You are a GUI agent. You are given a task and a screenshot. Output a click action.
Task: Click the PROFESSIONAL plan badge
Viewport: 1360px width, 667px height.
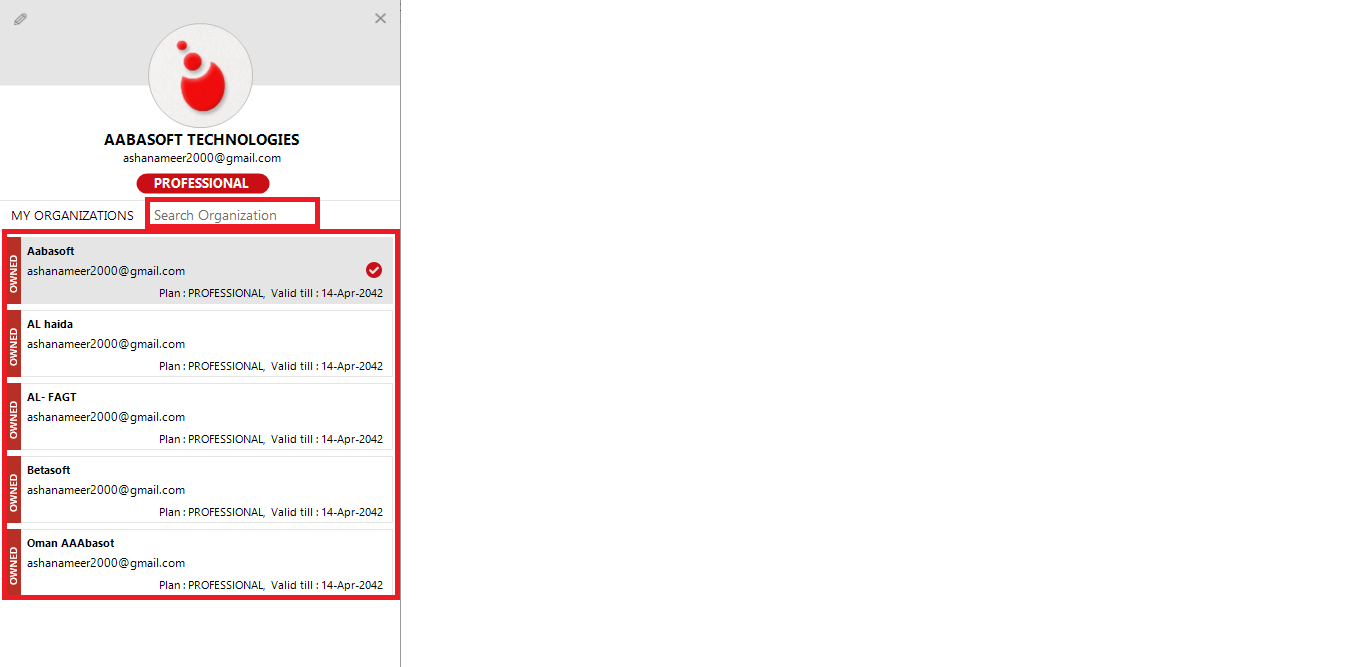(x=203, y=183)
